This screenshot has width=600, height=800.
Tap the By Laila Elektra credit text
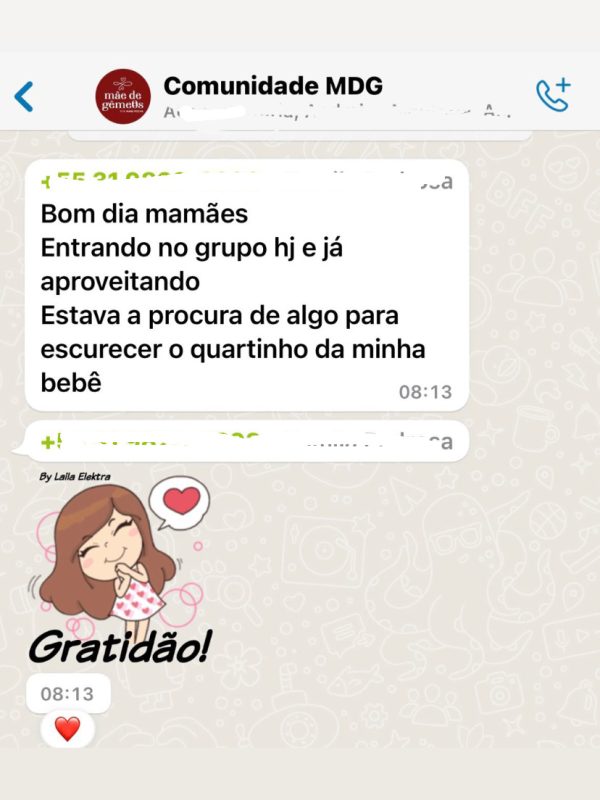click(75, 477)
